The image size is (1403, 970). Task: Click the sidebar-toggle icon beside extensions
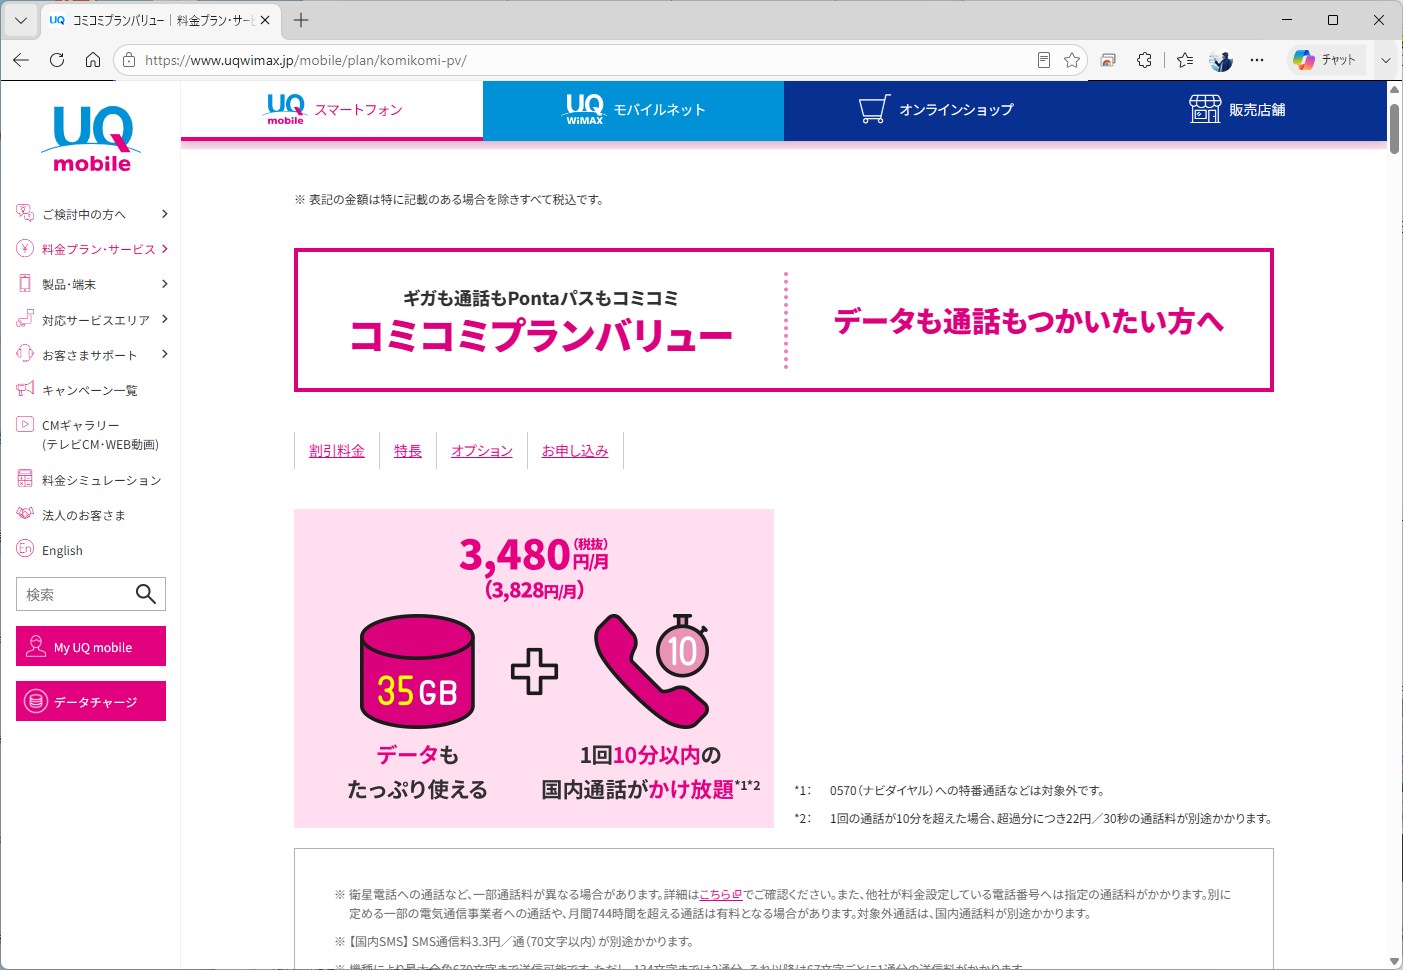1108,60
